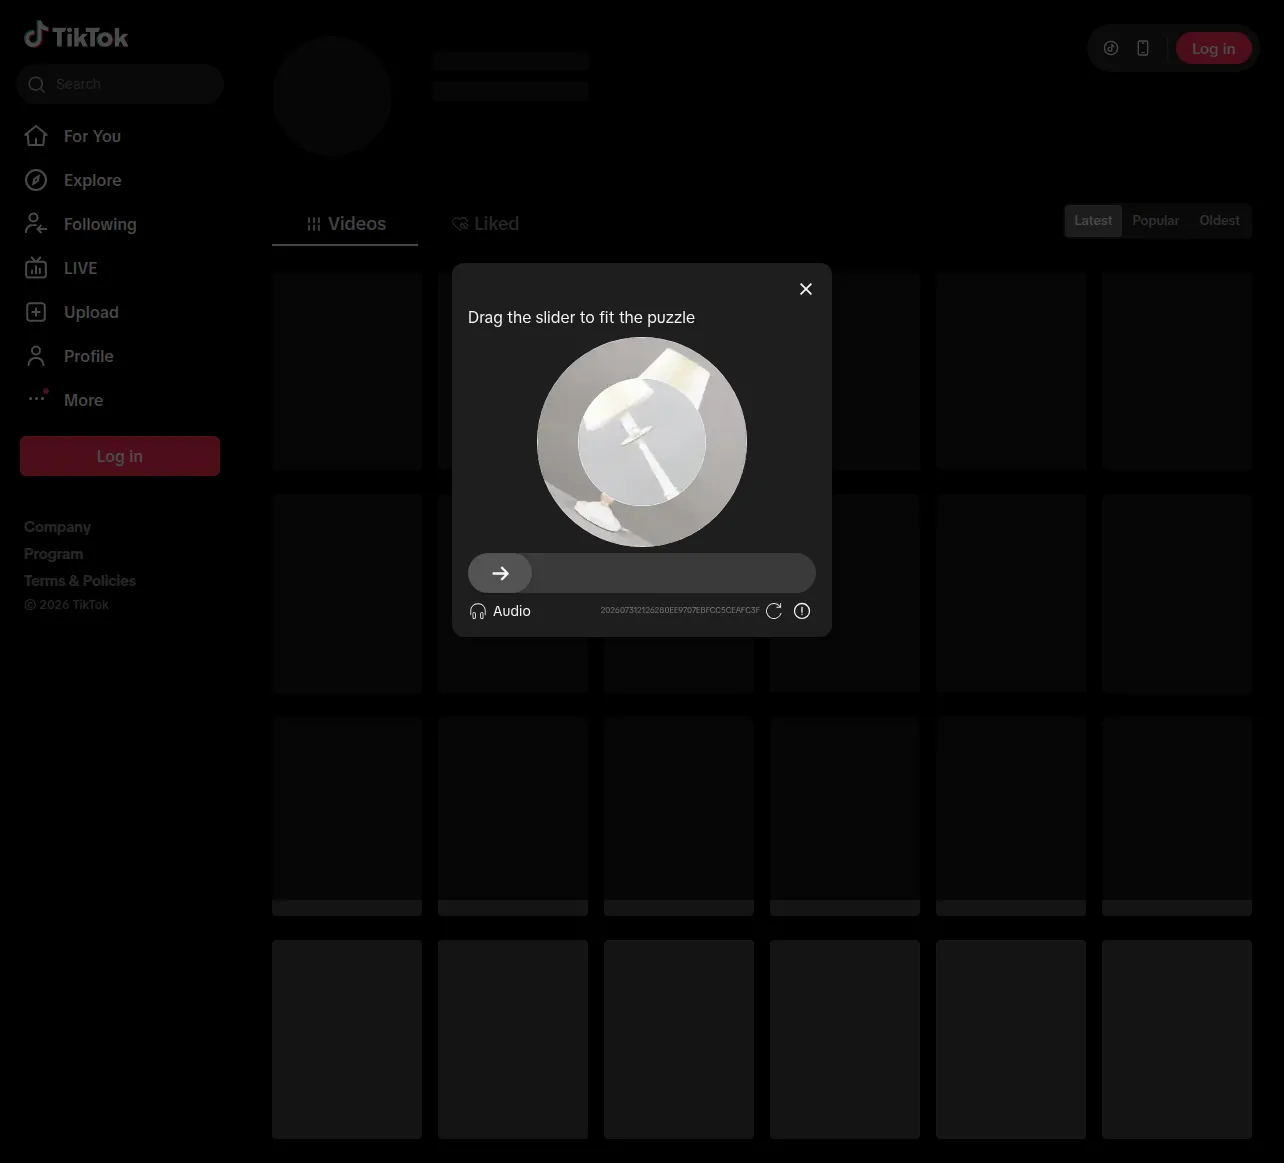Select Latest sort option
The width and height of the screenshot is (1284, 1163).
pos(1093,221)
